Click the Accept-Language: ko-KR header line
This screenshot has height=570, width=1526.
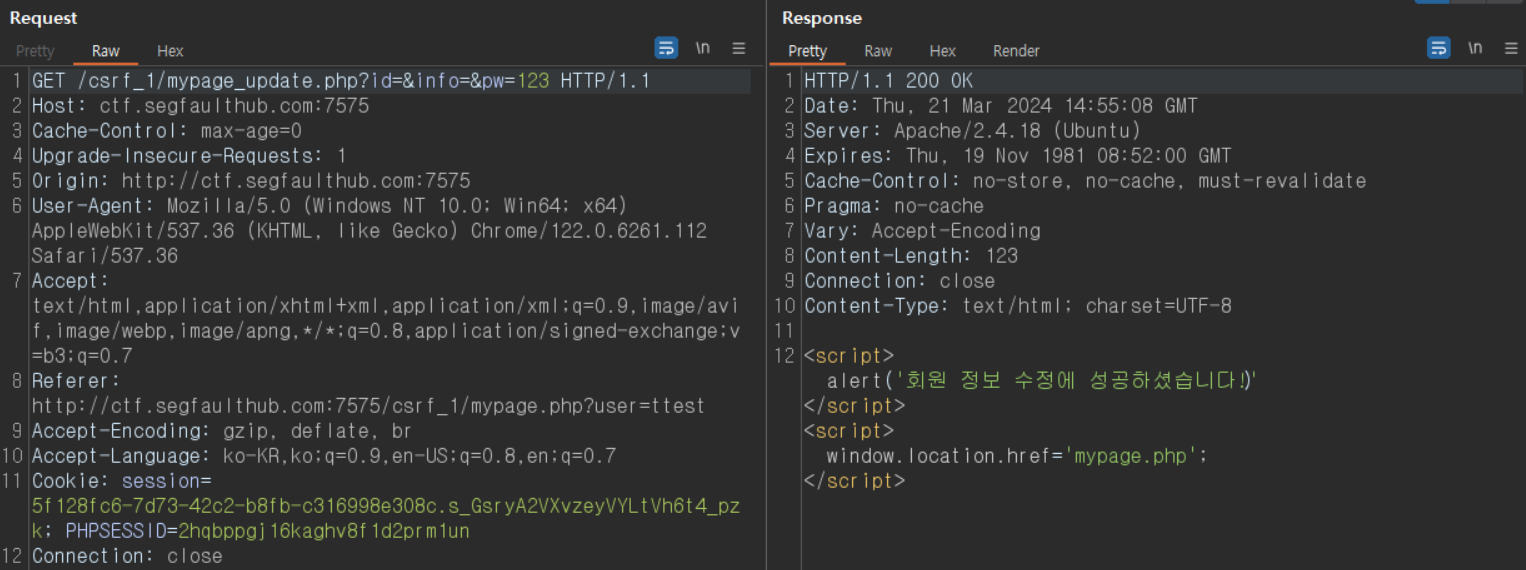324,456
